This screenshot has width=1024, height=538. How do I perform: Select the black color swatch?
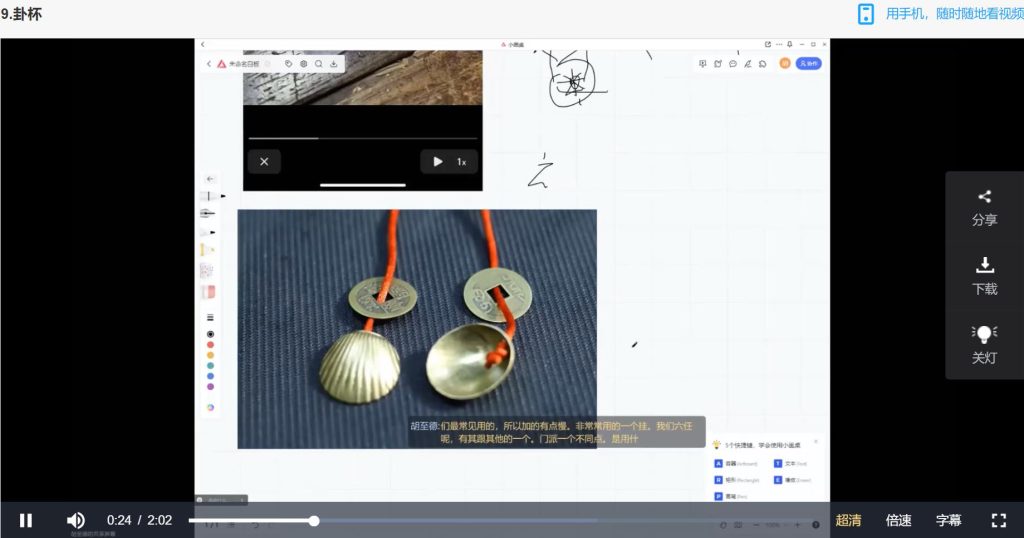pyautogui.click(x=210, y=334)
